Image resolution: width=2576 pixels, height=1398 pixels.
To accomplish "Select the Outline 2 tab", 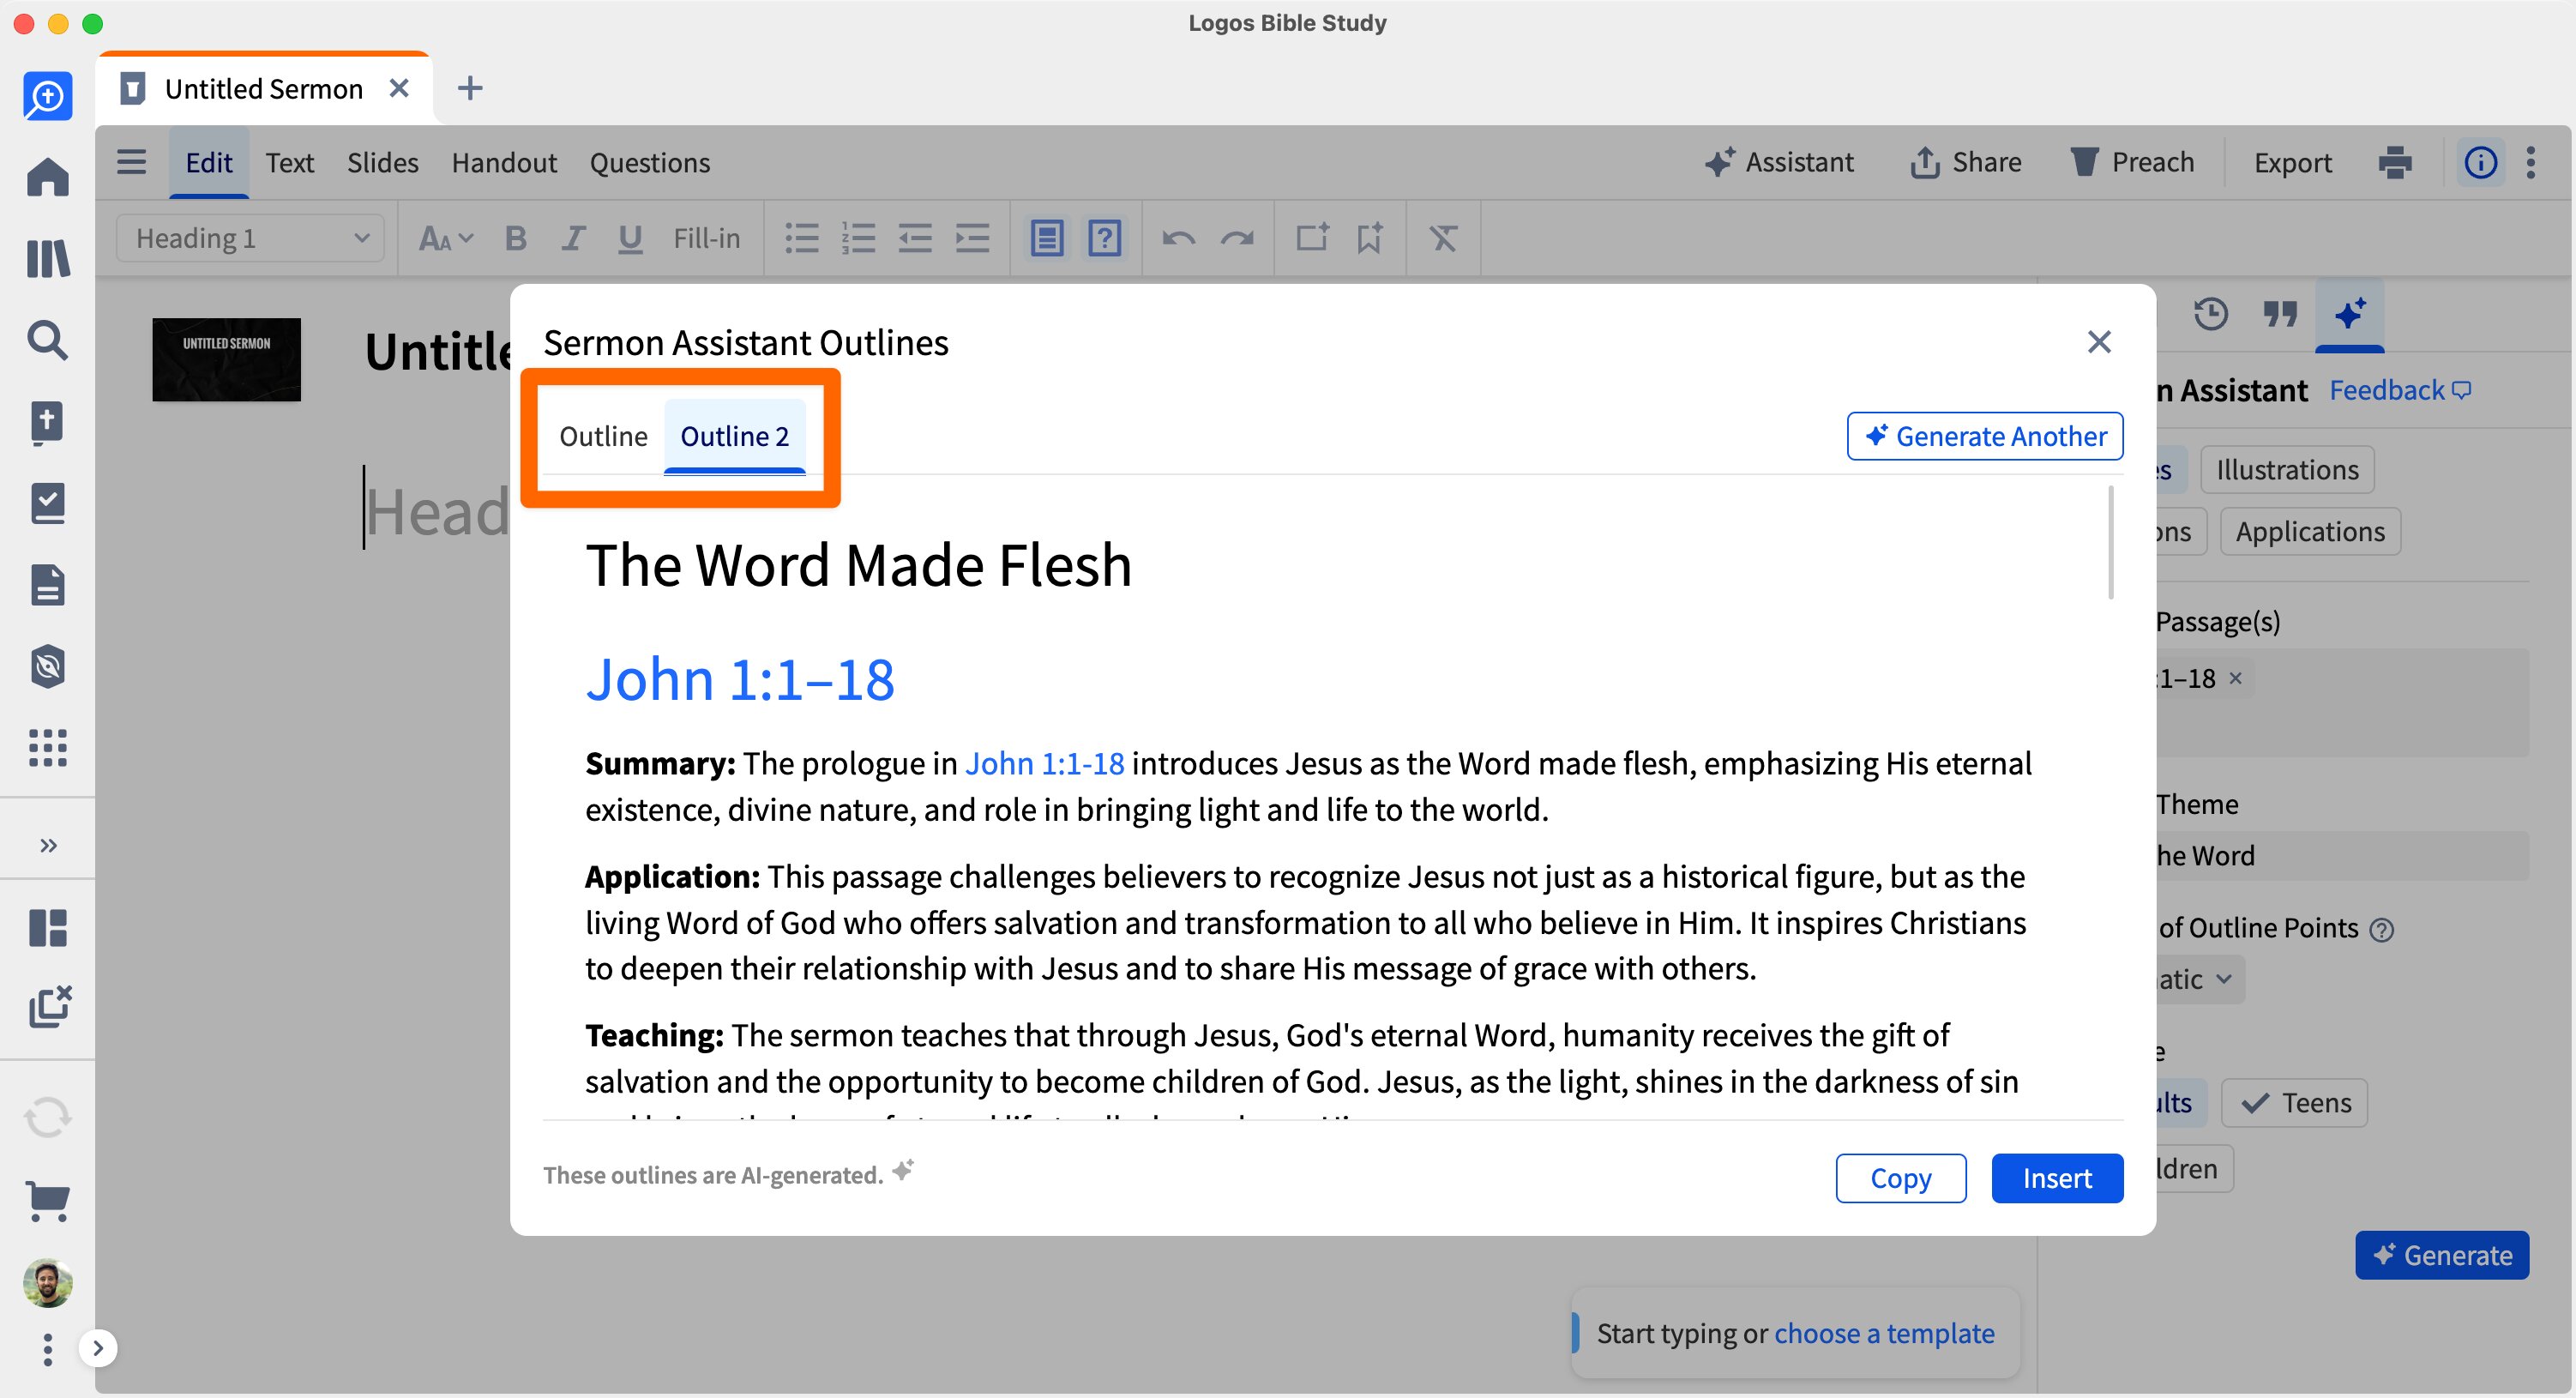I will [x=734, y=436].
